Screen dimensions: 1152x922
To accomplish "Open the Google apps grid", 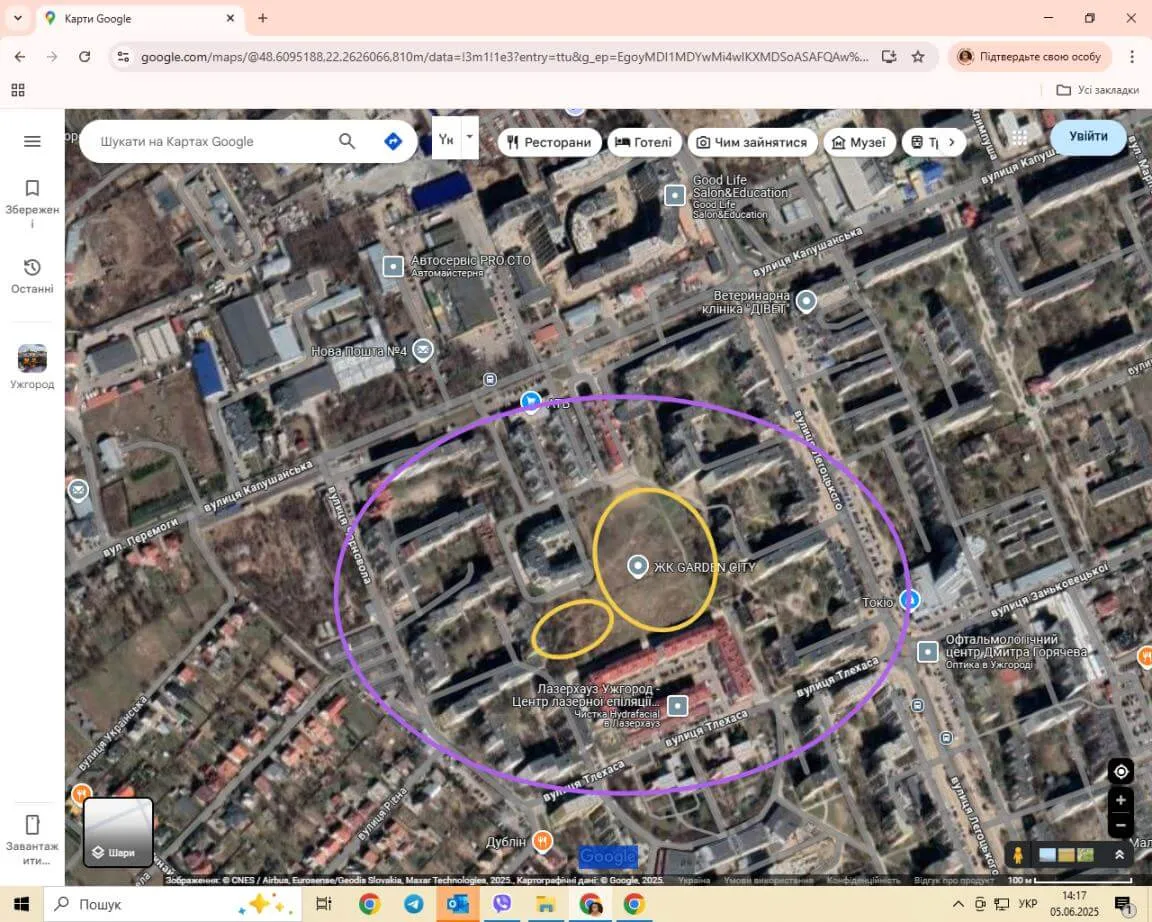I will [x=1018, y=137].
